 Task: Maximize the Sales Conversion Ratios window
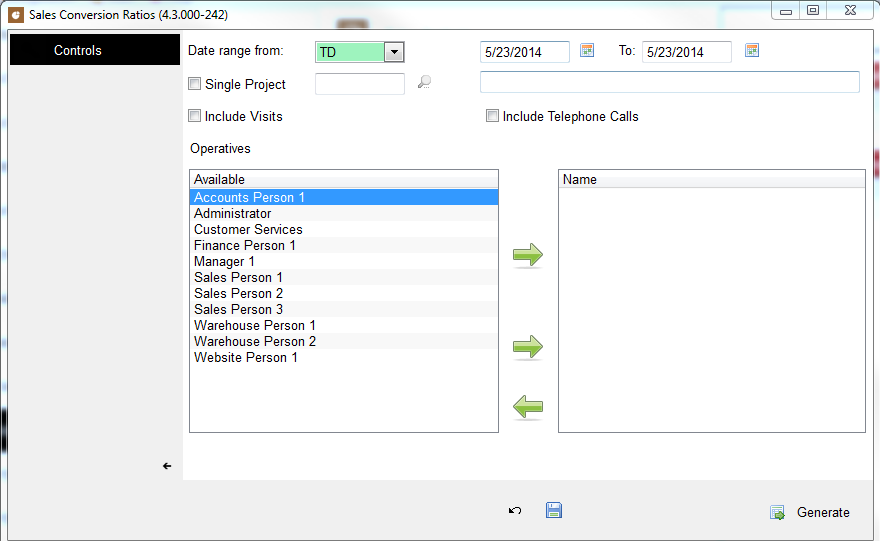coord(813,11)
